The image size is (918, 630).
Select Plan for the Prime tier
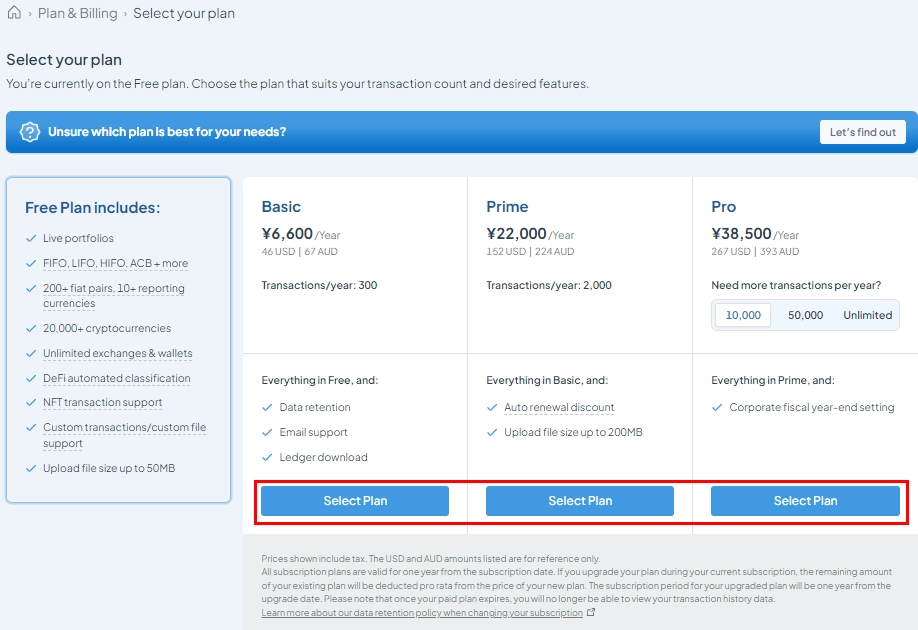[580, 501]
